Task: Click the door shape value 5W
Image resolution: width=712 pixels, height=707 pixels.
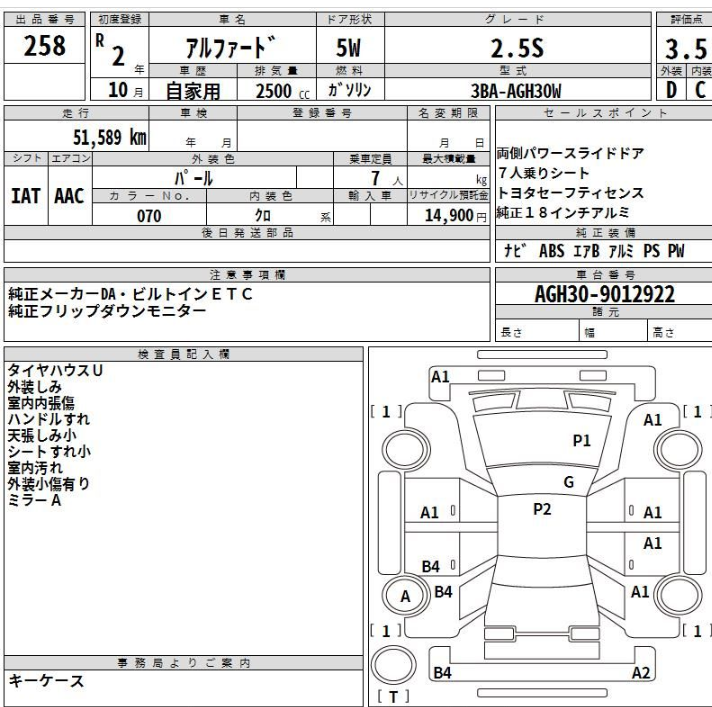Action: pyautogui.click(x=348, y=48)
